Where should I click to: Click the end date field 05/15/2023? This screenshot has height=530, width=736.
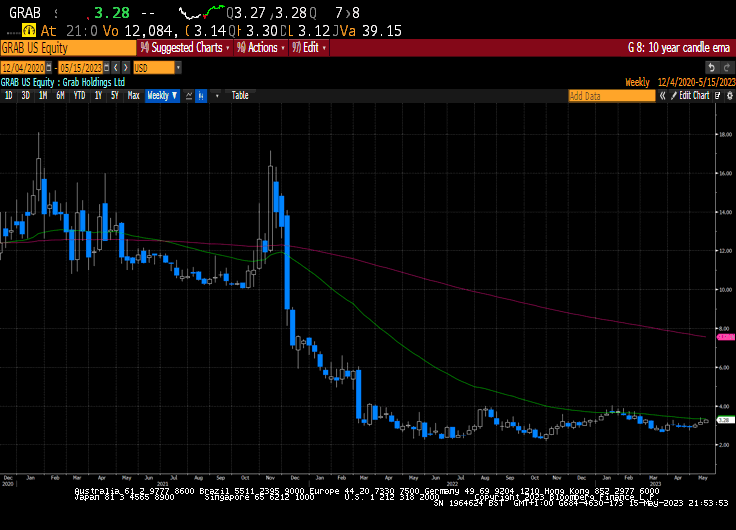coord(80,68)
